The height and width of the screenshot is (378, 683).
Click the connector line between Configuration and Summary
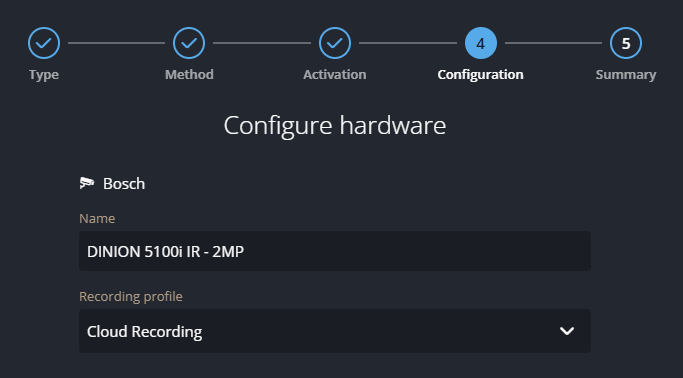[553, 43]
